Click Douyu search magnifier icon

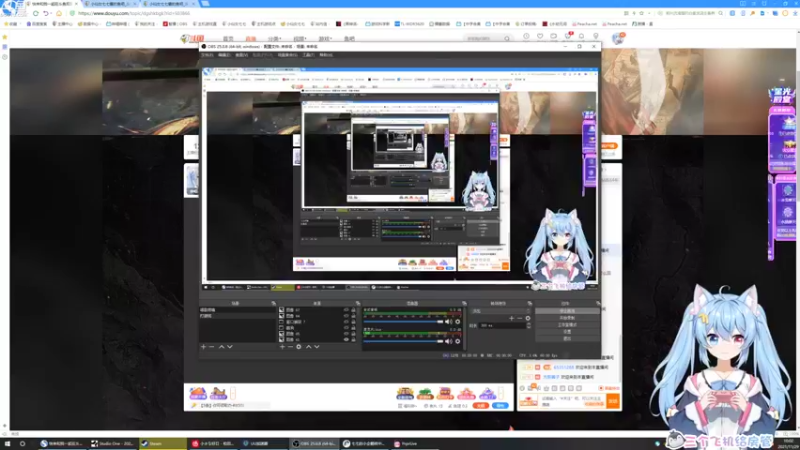(x=507, y=38)
